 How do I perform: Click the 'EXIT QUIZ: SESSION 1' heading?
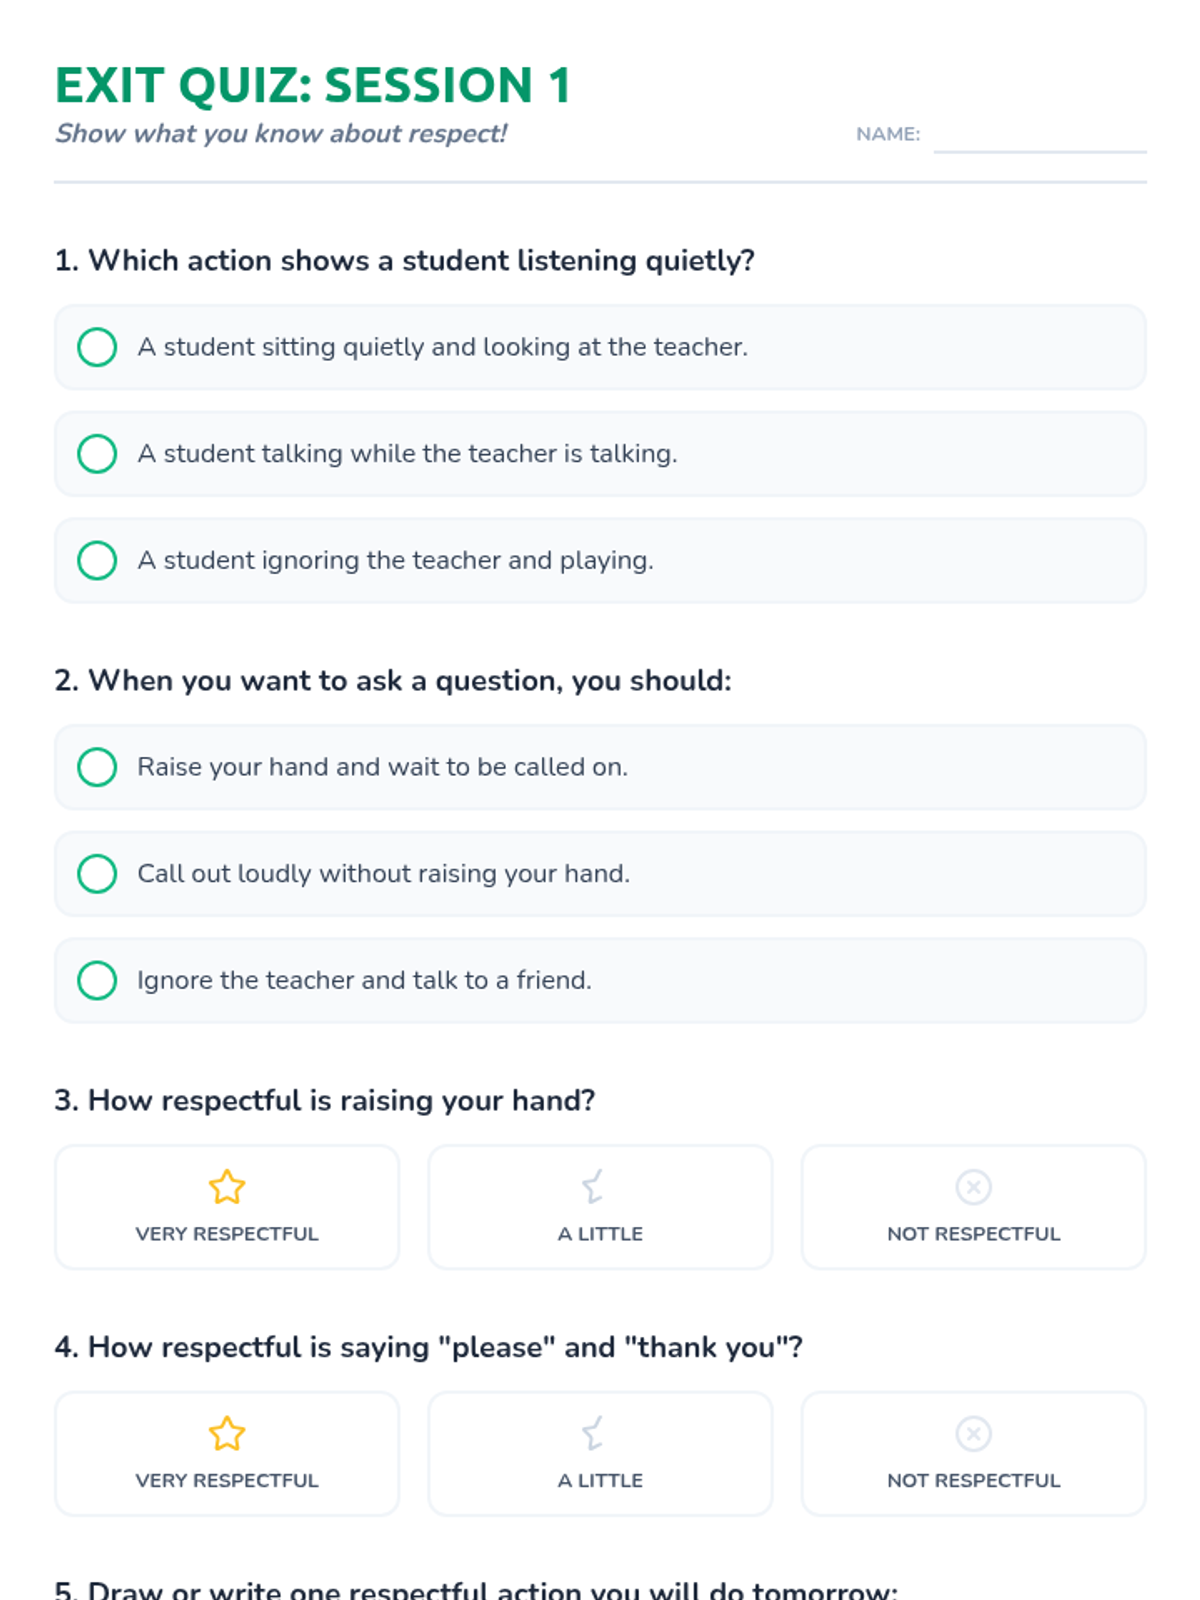(x=312, y=85)
